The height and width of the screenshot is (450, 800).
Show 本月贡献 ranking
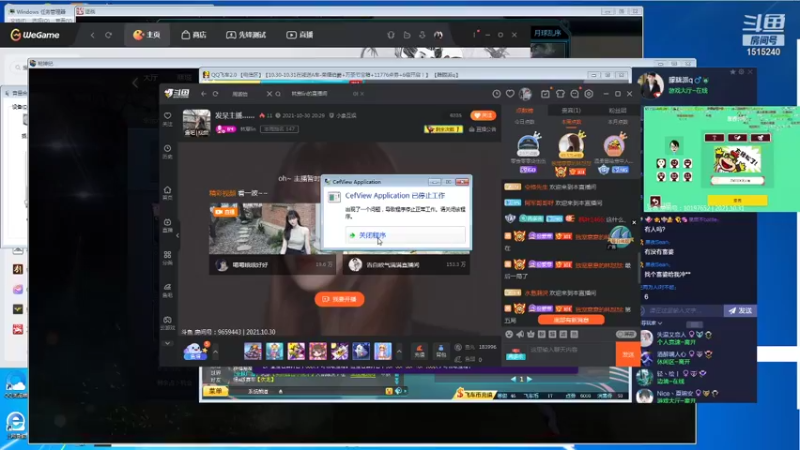click(x=617, y=122)
